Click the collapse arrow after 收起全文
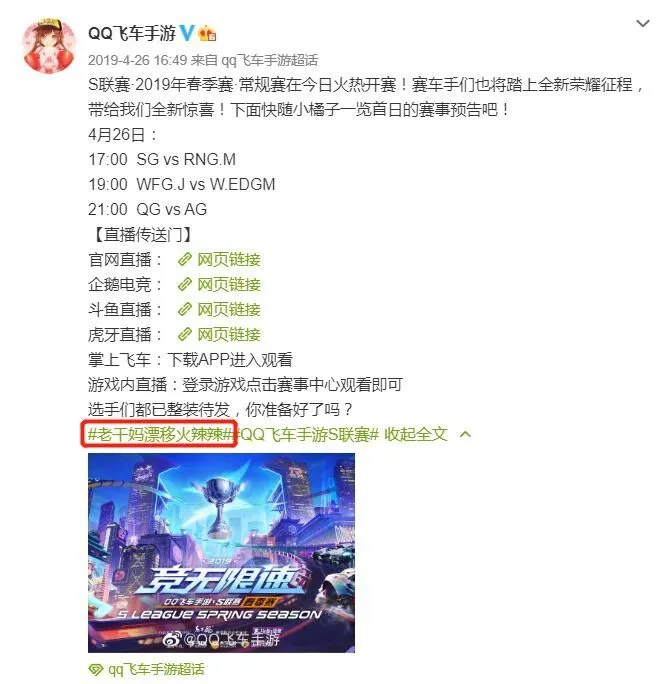This screenshot has width=670, height=684. (465, 434)
